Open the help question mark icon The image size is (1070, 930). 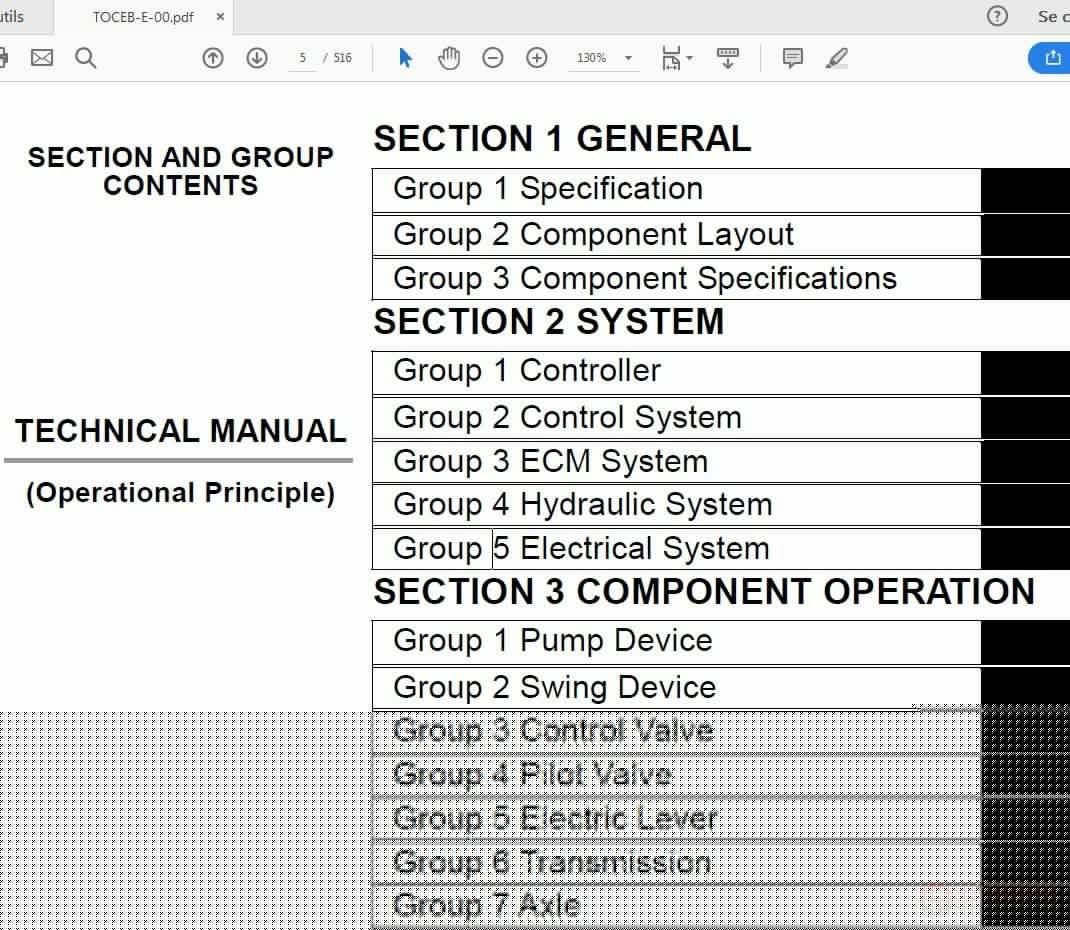pyautogui.click(x=997, y=16)
